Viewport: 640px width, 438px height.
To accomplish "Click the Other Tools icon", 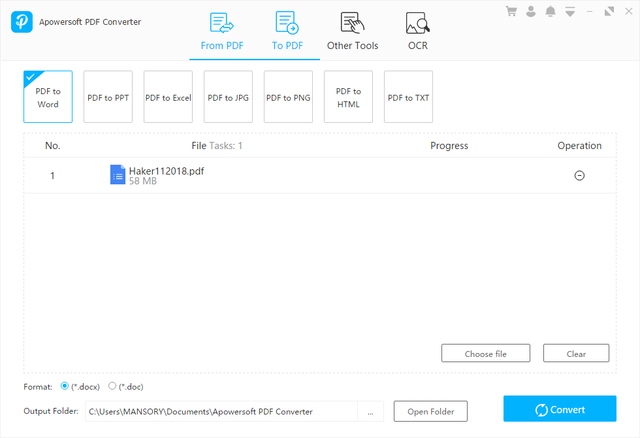I will (352, 22).
